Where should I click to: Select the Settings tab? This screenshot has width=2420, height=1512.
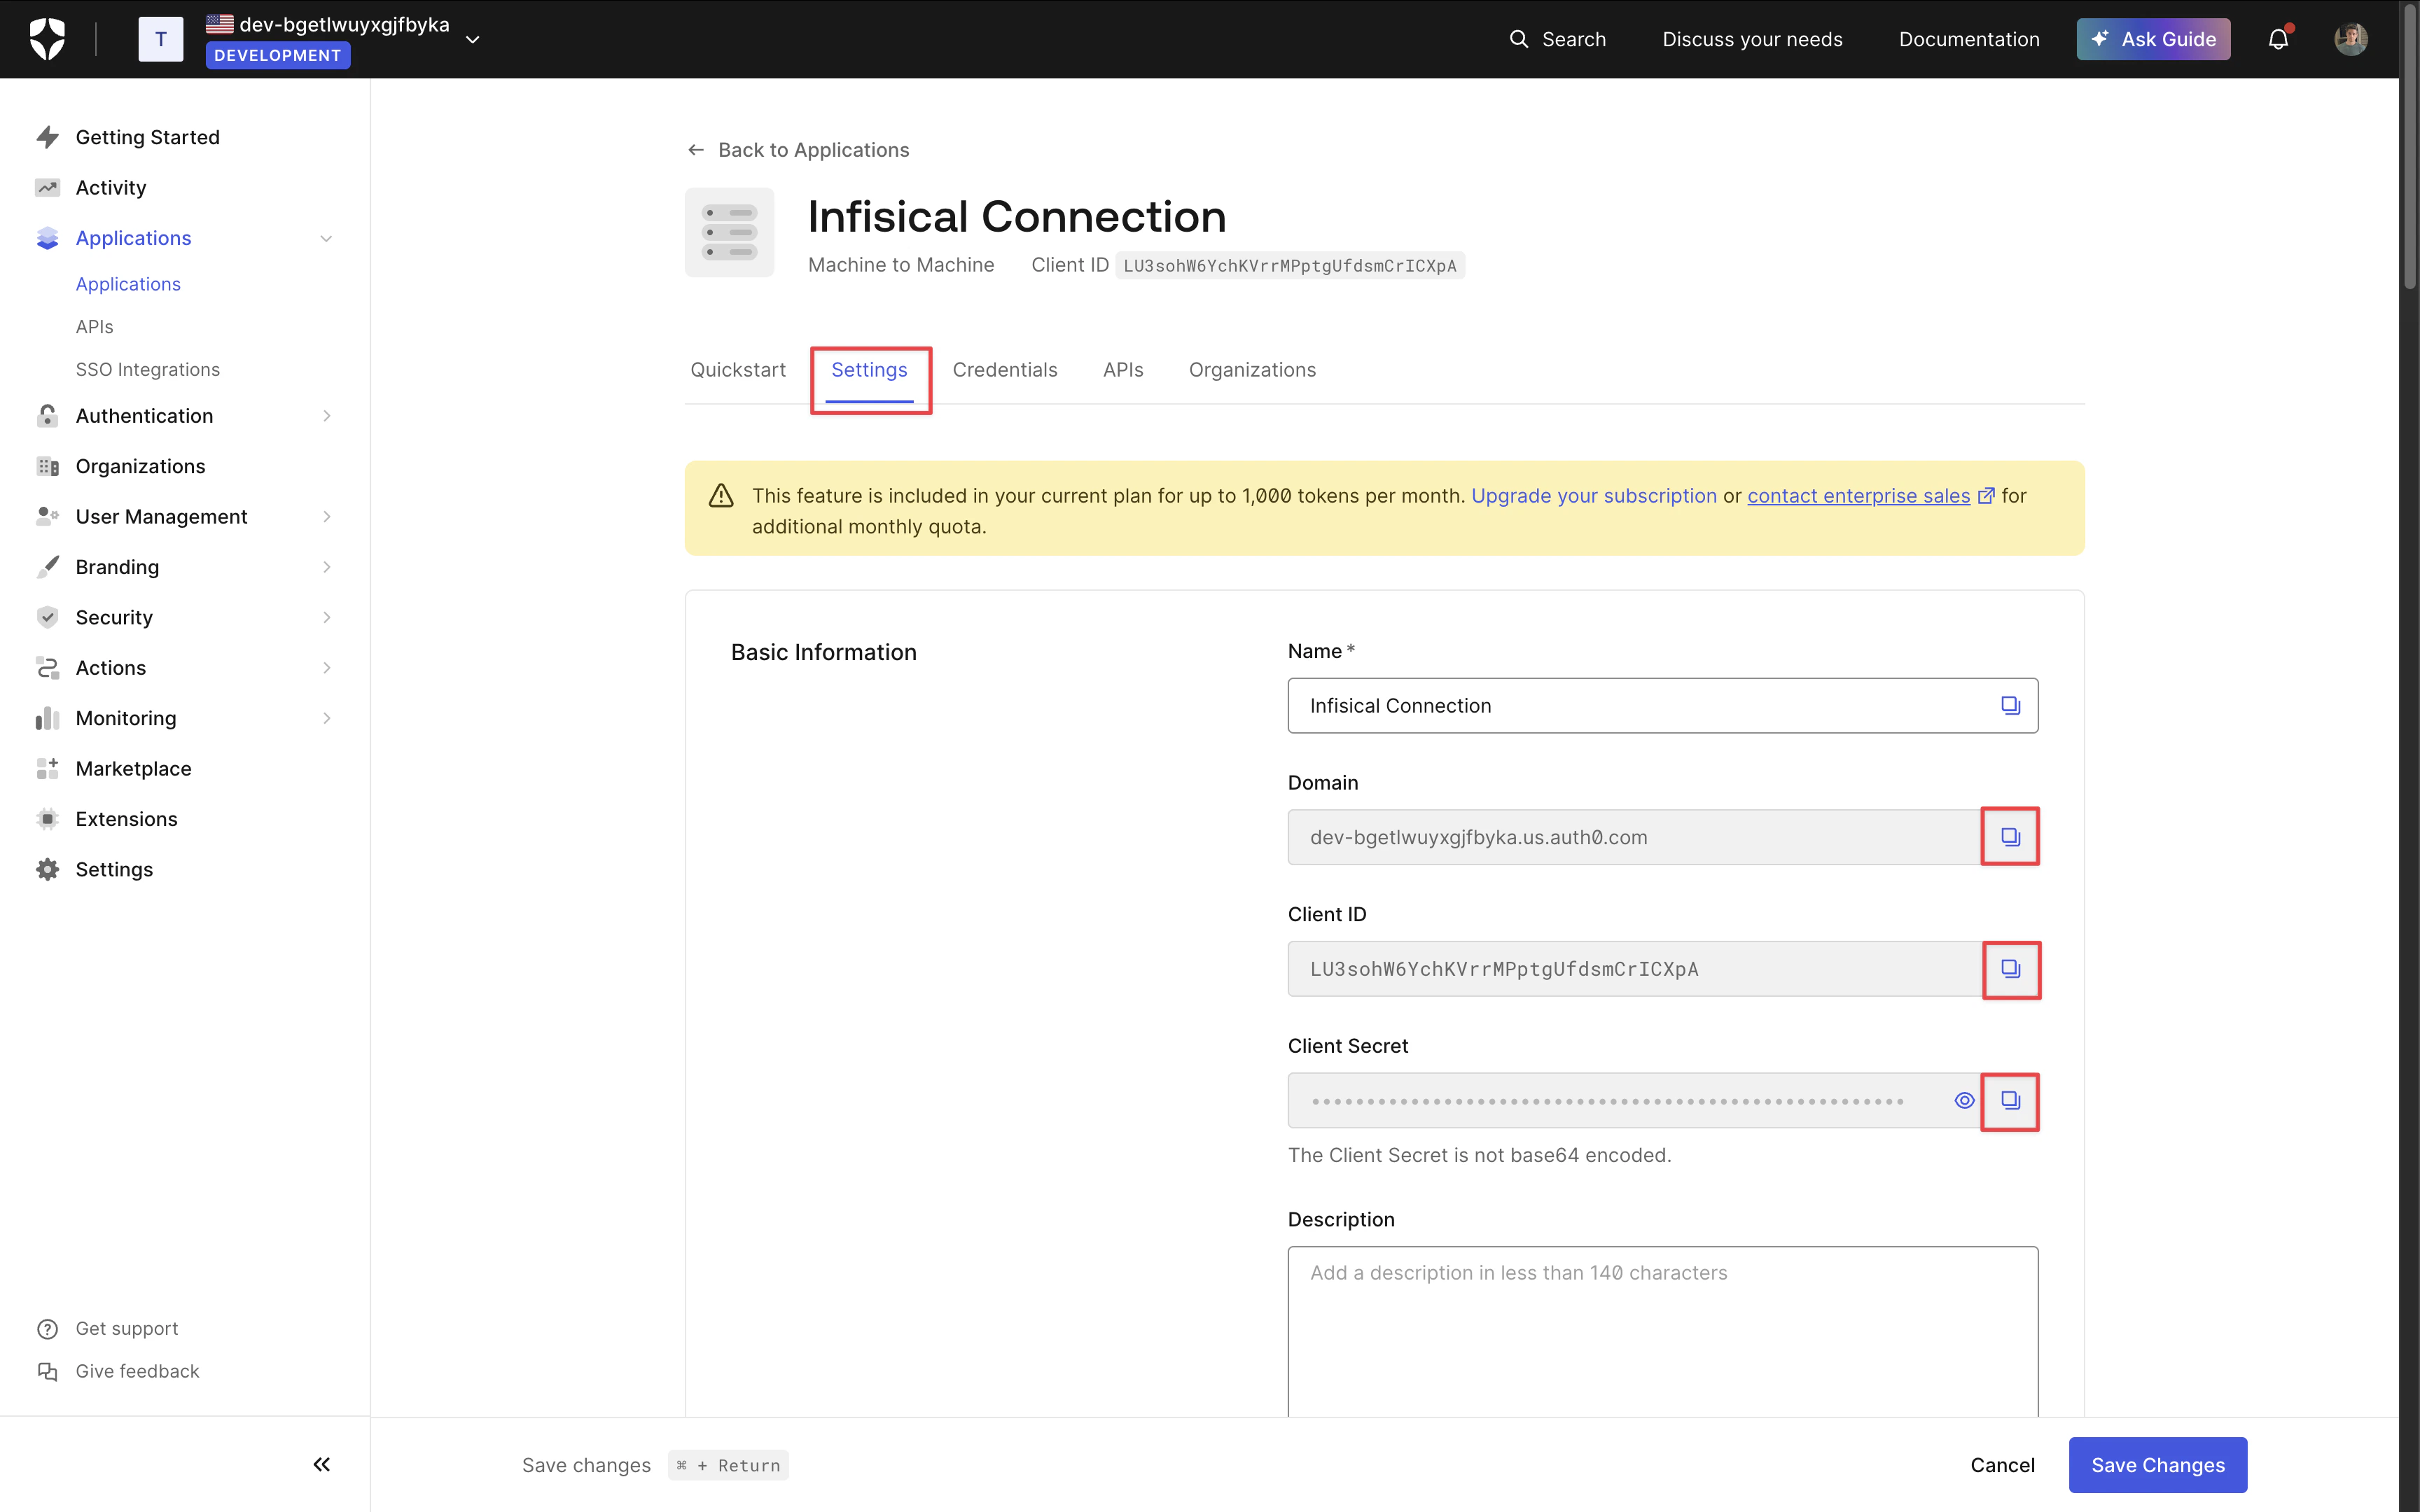coord(869,370)
